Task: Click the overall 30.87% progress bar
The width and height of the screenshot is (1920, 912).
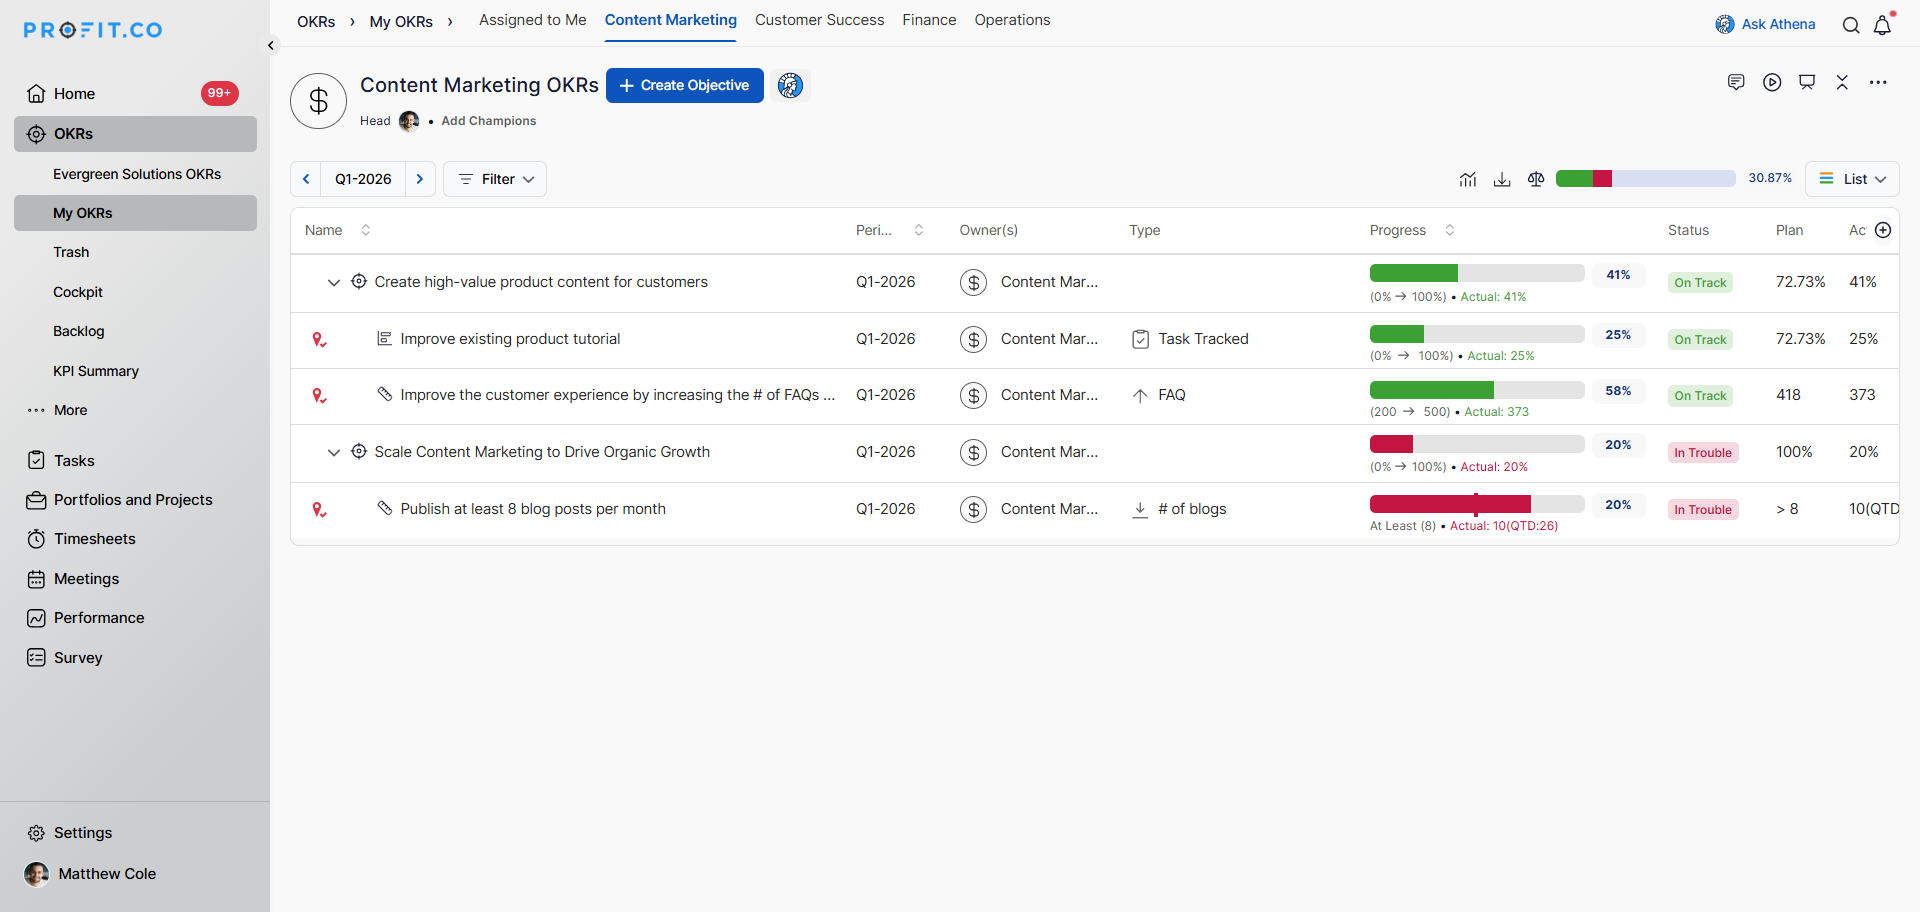Action: pos(1646,178)
